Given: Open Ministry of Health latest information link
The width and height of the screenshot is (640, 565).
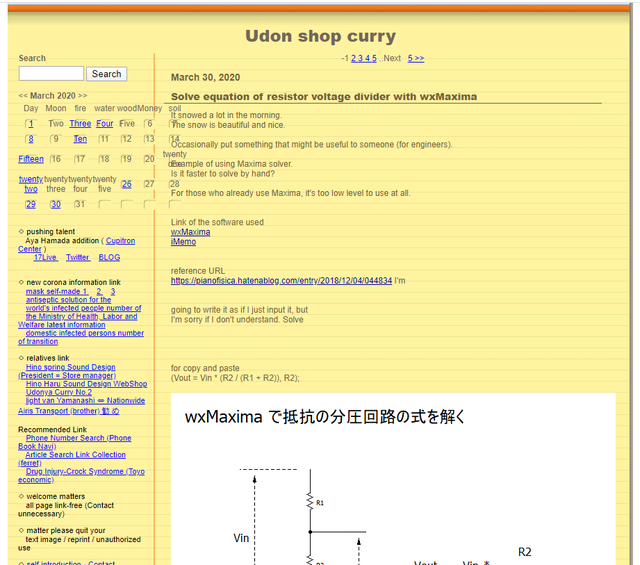Looking at the screenshot, I should (81, 316).
